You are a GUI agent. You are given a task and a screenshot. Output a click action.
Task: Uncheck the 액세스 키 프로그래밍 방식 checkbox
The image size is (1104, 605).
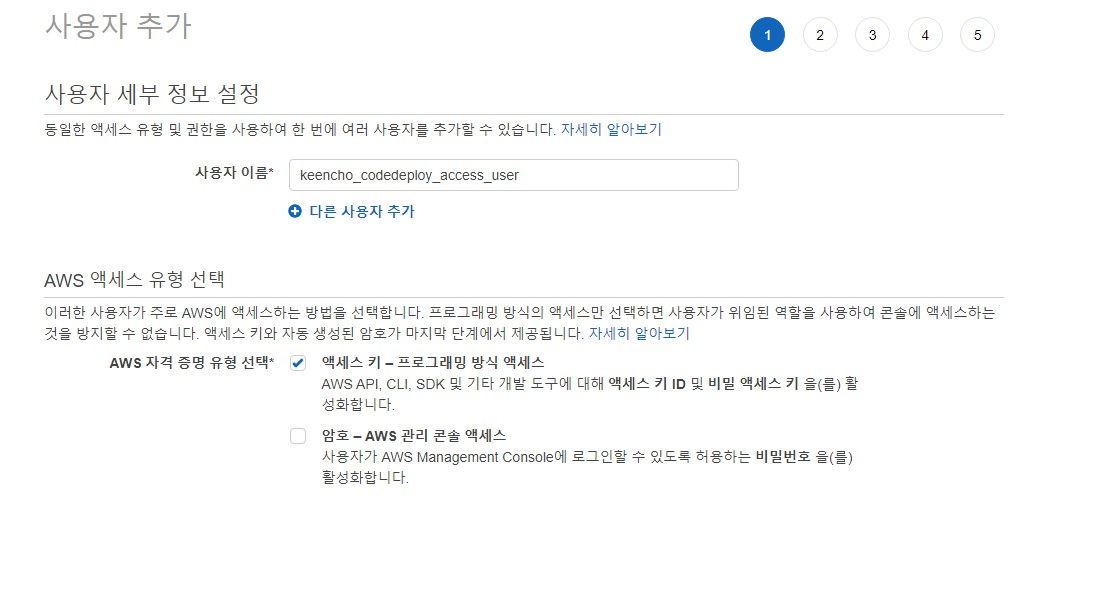tap(298, 363)
